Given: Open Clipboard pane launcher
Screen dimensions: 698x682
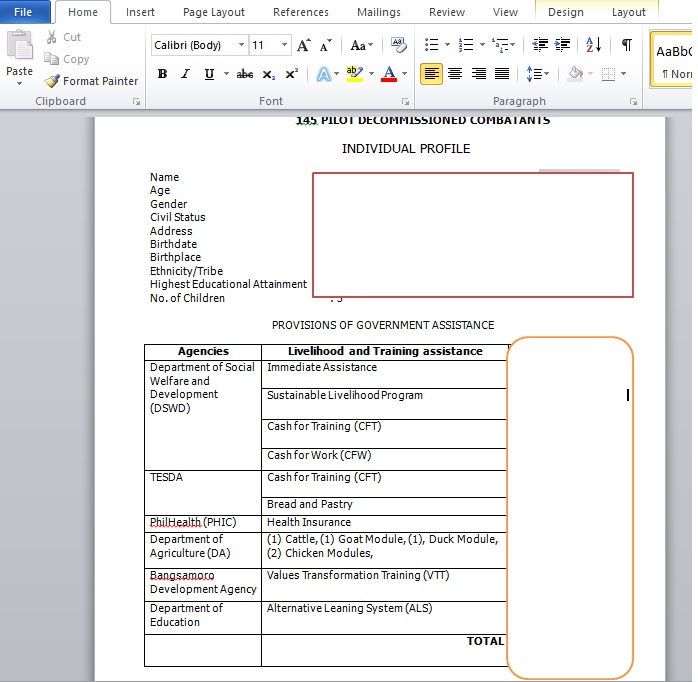Looking at the screenshot, I should pos(136,102).
